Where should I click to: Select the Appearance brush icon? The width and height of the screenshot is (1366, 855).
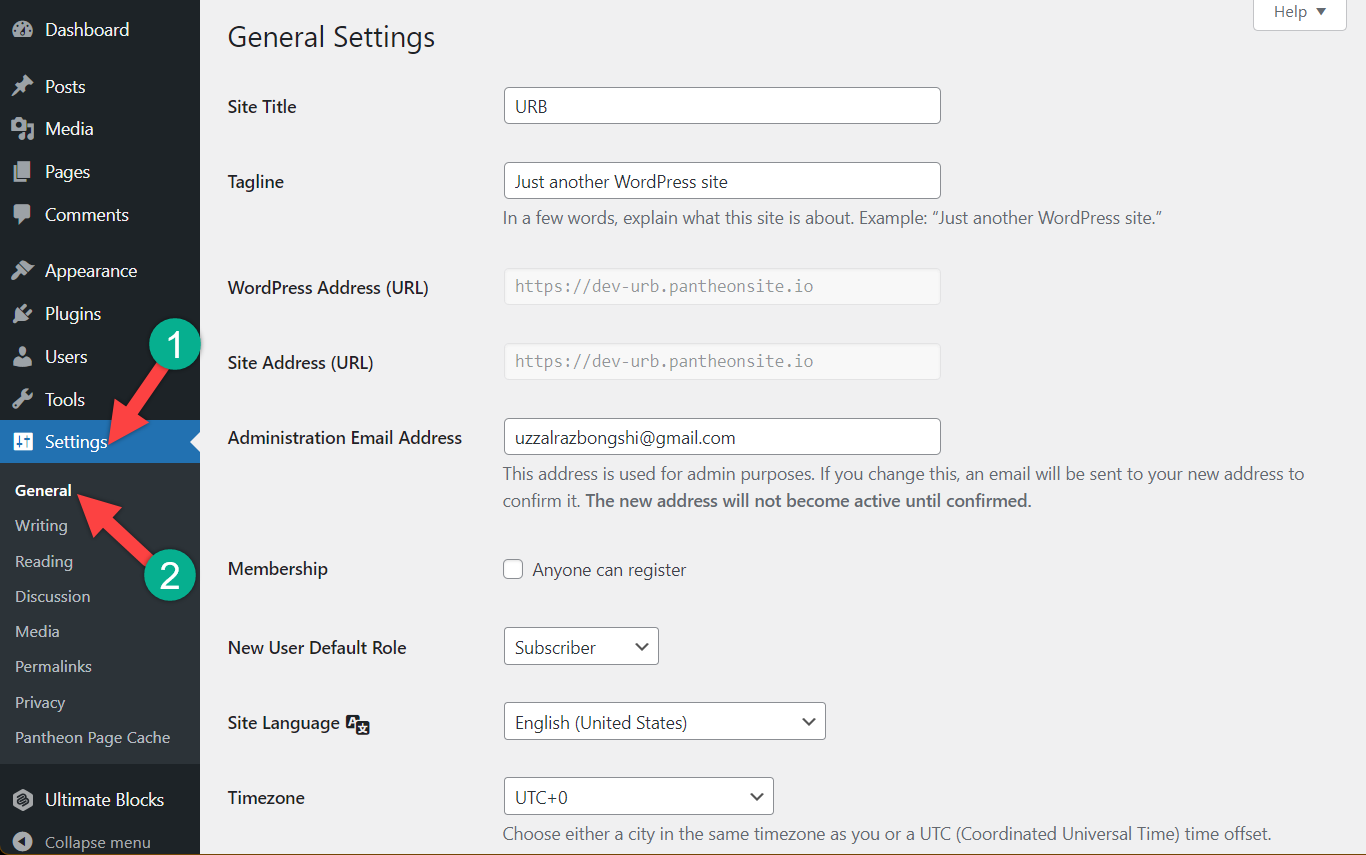point(22,270)
